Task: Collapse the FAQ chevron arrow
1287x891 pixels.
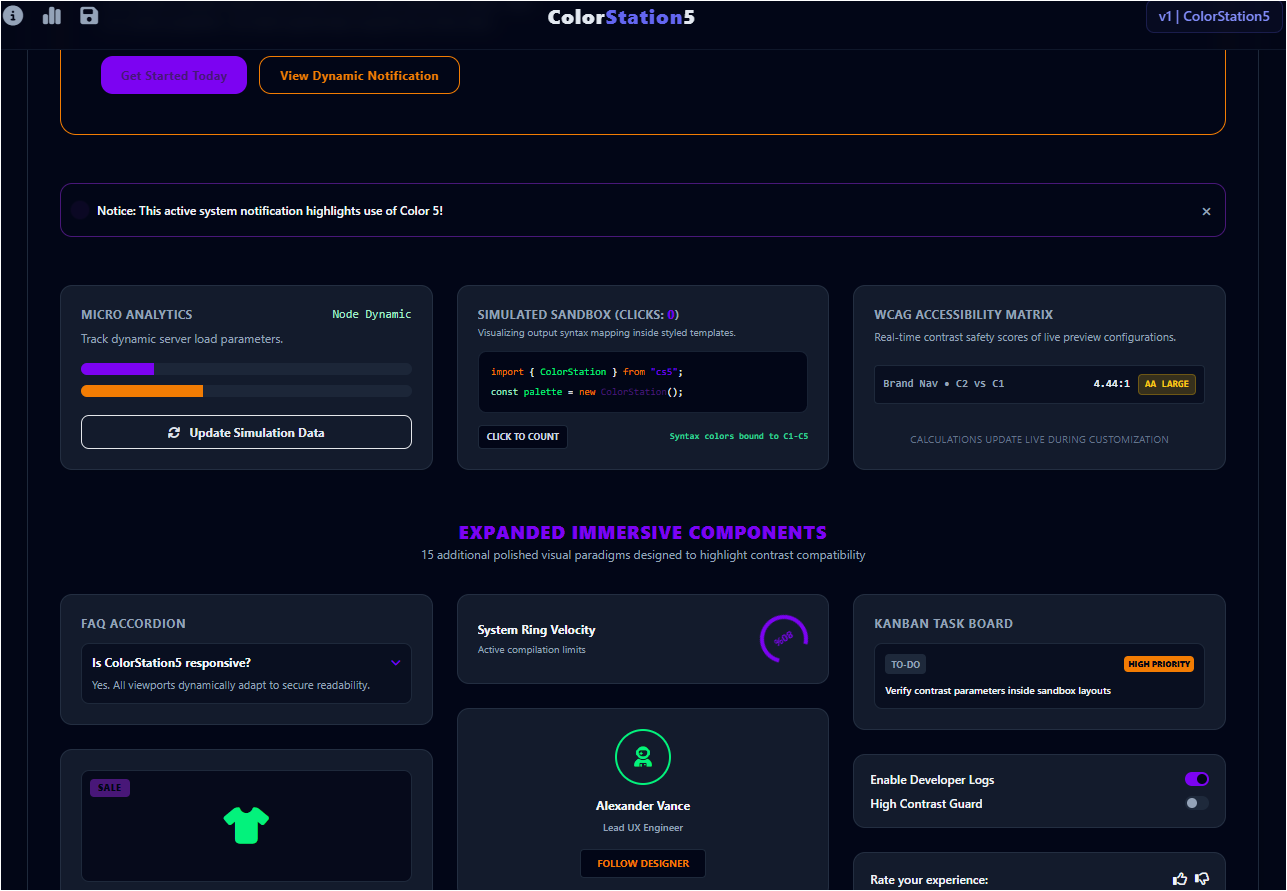Action: coord(396,662)
